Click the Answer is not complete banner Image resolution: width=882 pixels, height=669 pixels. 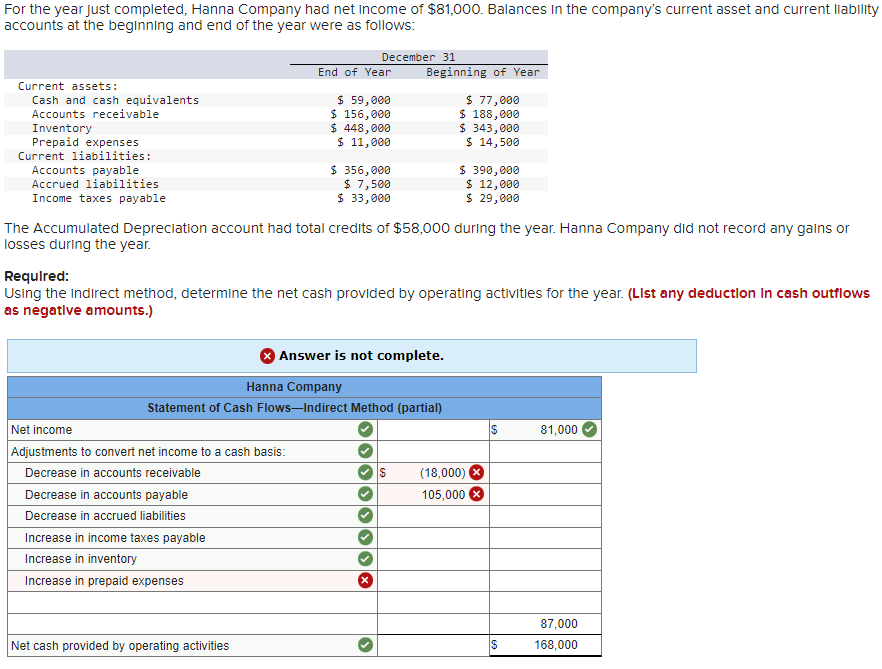pos(352,356)
